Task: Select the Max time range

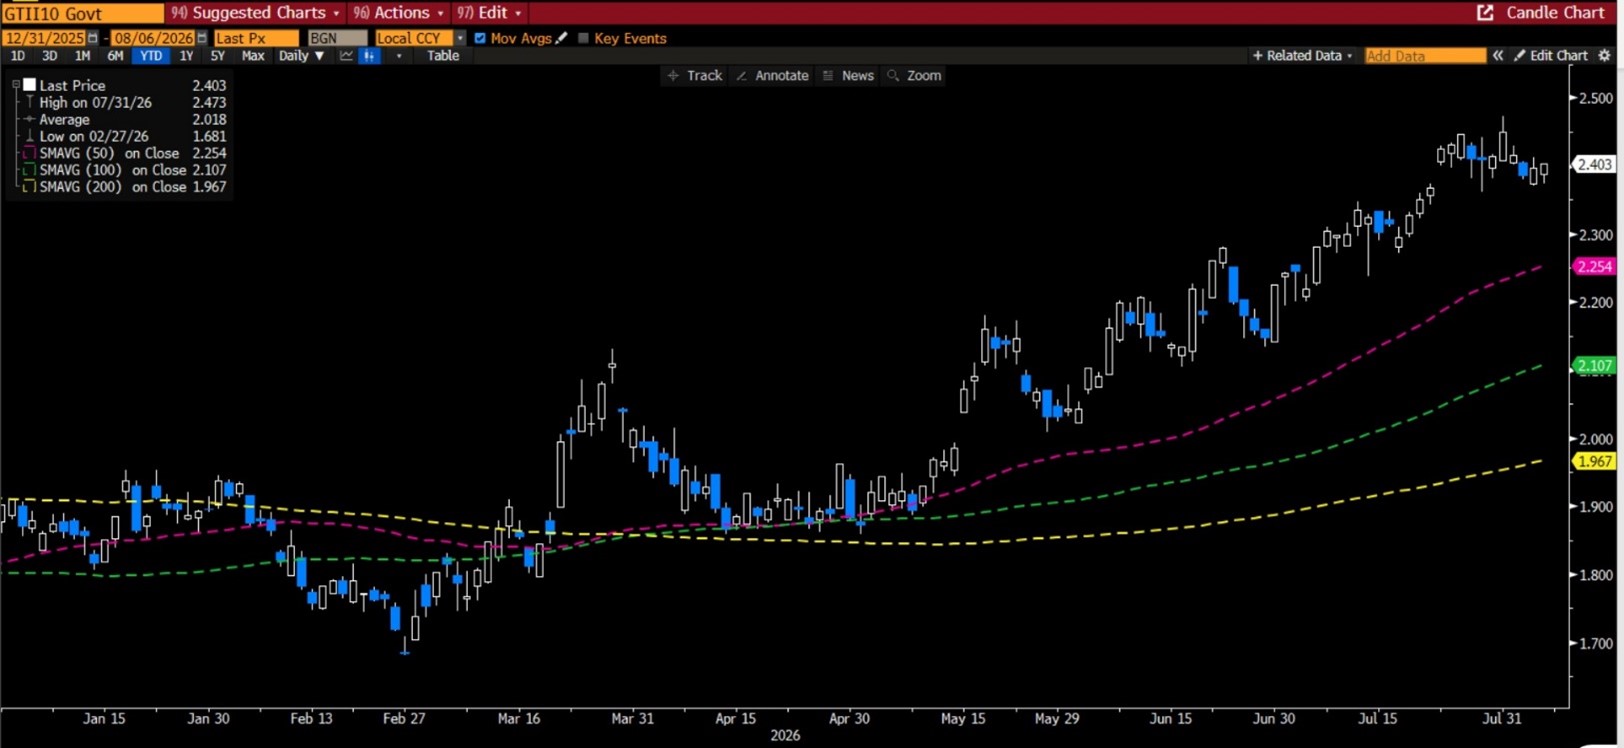Action: [x=253, y=56]
